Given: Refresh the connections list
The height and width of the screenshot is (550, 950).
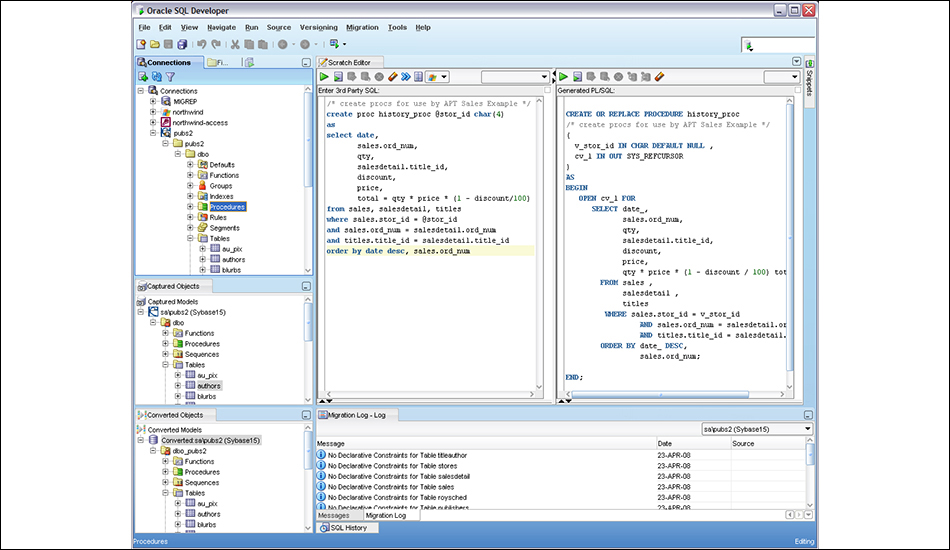Looking at the screenshot, I should coord(157,76).
